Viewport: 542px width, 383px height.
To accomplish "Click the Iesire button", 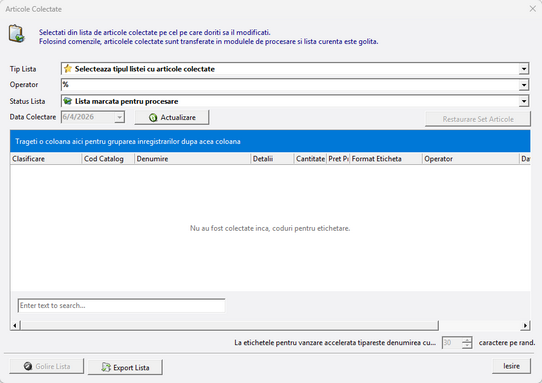I will pos(511,366).
